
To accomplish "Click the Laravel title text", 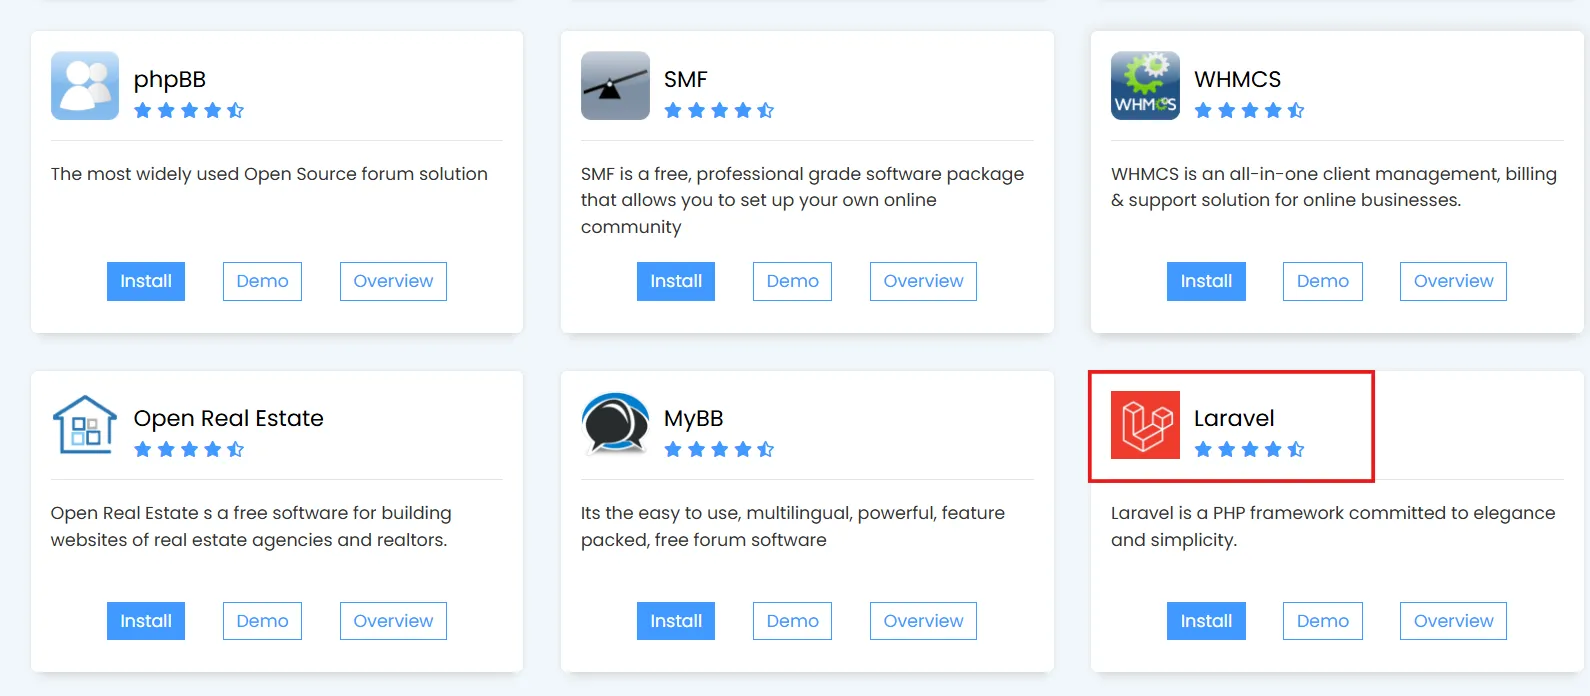I will click(x=1234, y=418).
